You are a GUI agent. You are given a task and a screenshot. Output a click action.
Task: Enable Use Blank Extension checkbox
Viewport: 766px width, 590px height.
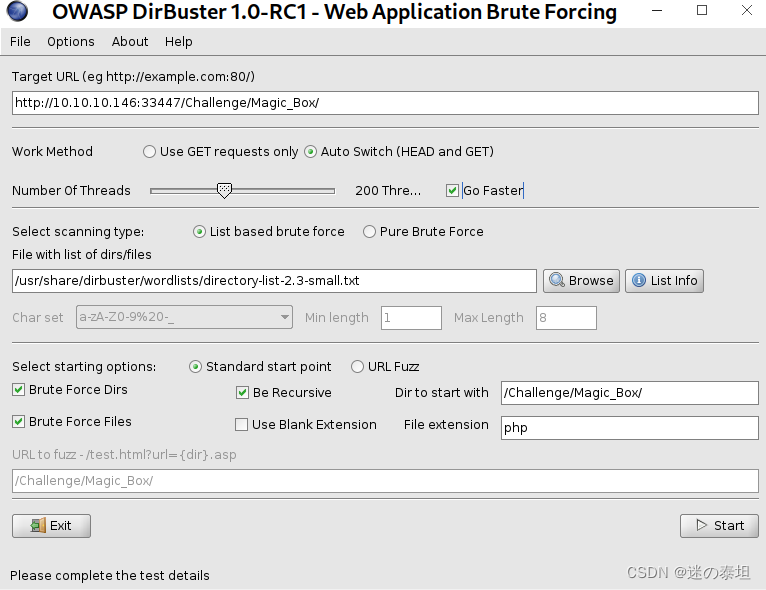(x=241, y=424)
